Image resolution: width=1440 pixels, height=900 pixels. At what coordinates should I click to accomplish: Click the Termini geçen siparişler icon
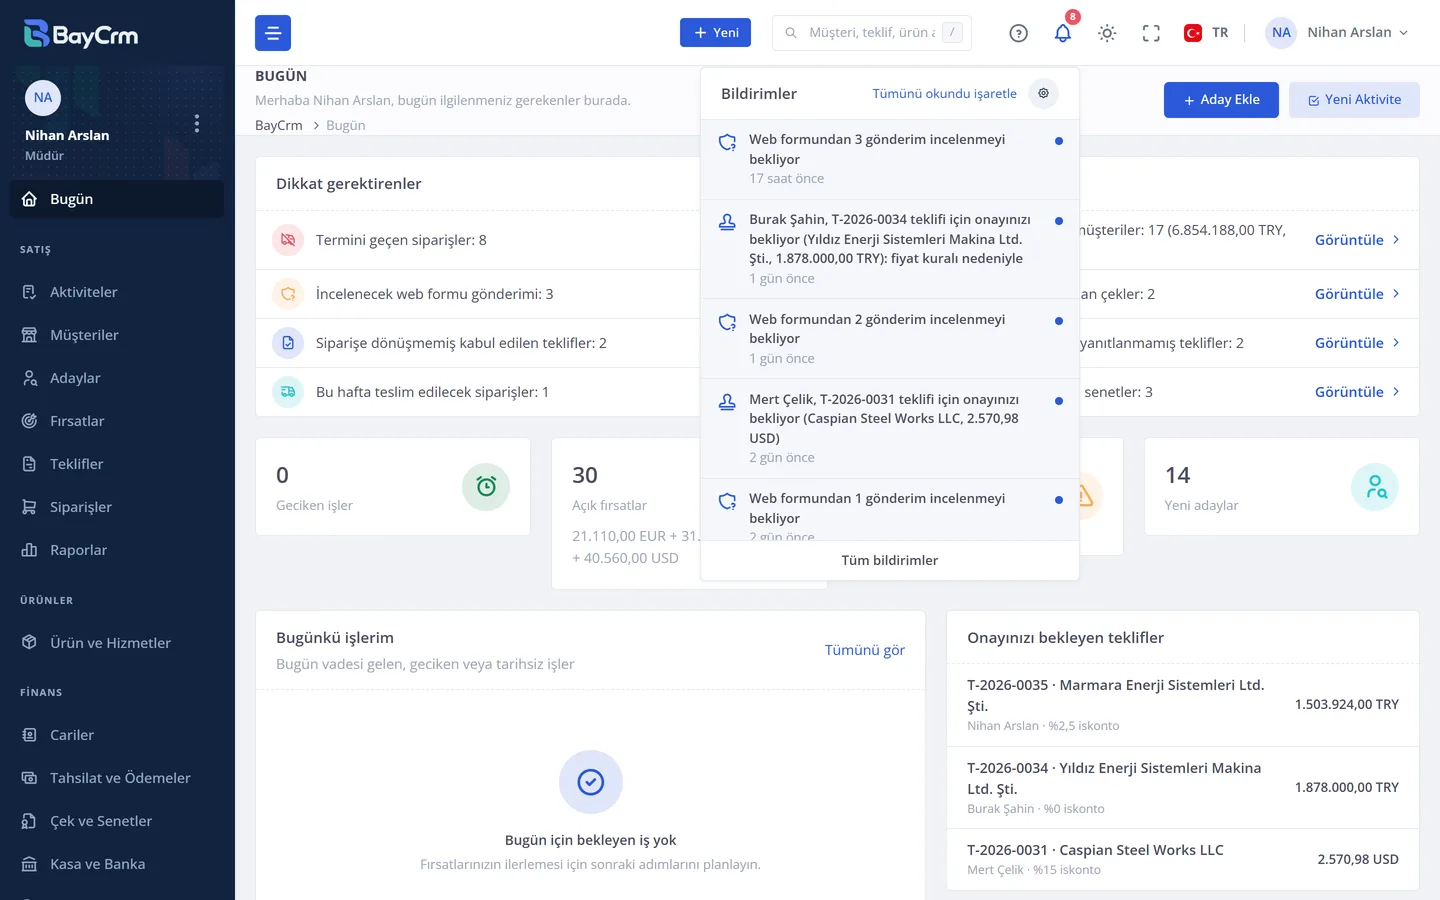(x=288, y=240)
